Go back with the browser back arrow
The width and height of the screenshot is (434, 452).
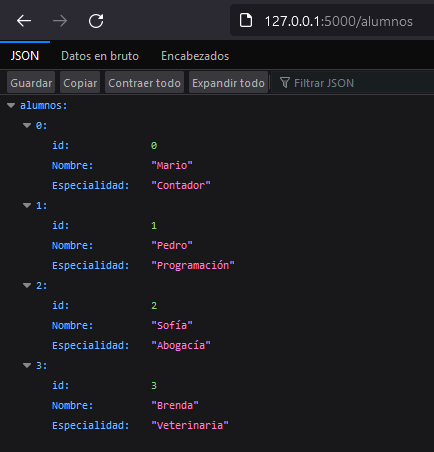pyautogui.click(x=24, y=21)
